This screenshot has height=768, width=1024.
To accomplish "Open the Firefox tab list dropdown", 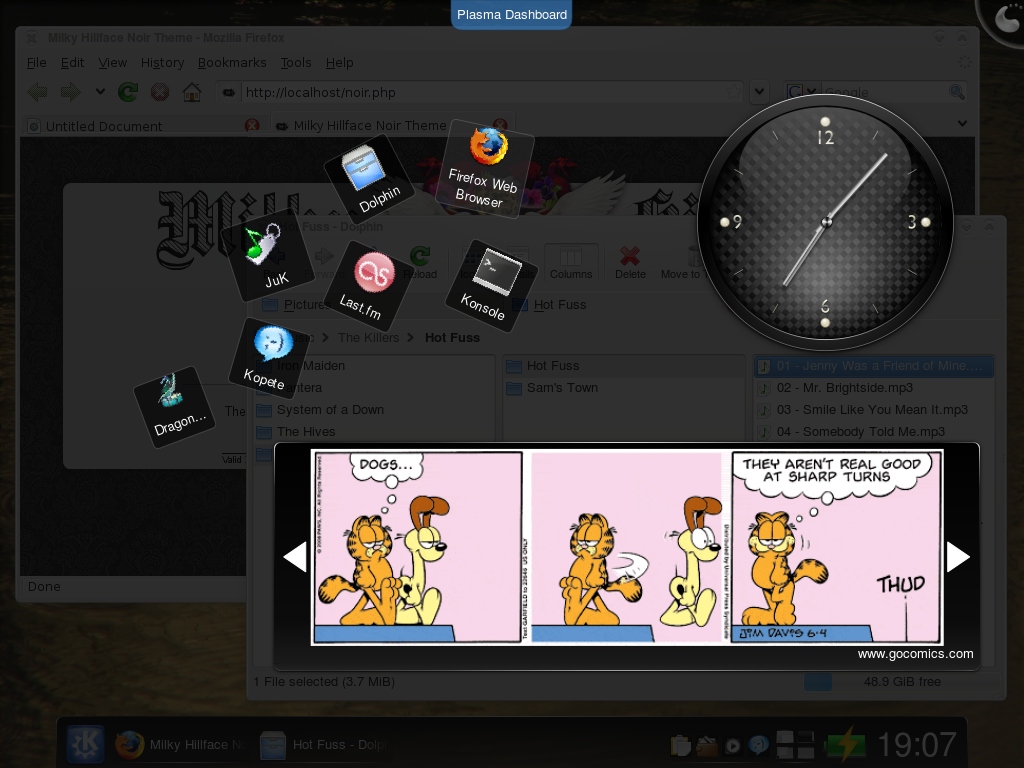I will 962,123.
